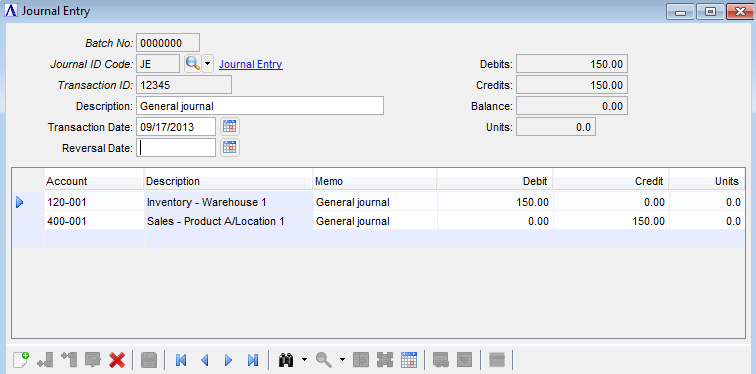Image resolution: width=756 pixels, height=374 pixels.
Task: Go to the next record
Action: pyautogui.click(x=229, y=360)
